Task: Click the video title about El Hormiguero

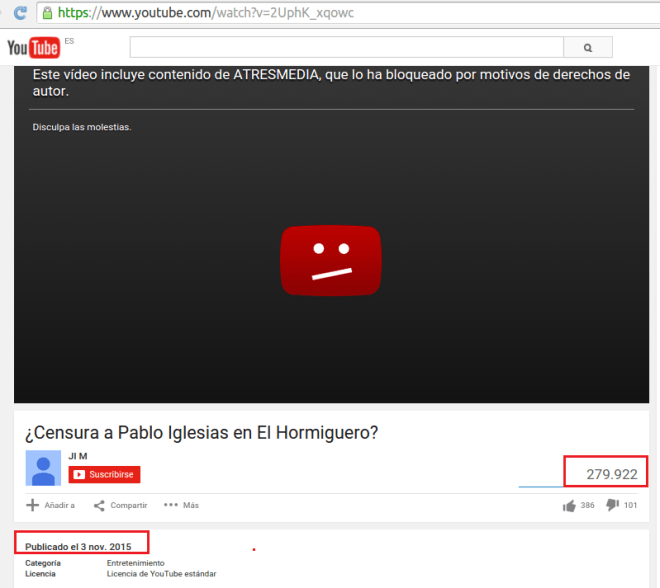Action: [202, 433]
